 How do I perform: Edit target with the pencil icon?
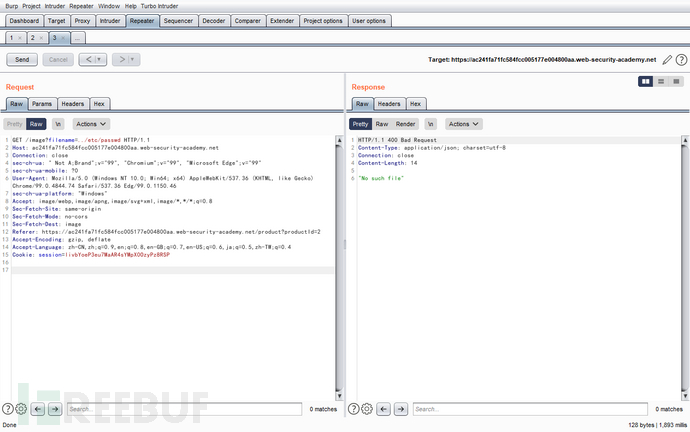(x=667, y=60)
